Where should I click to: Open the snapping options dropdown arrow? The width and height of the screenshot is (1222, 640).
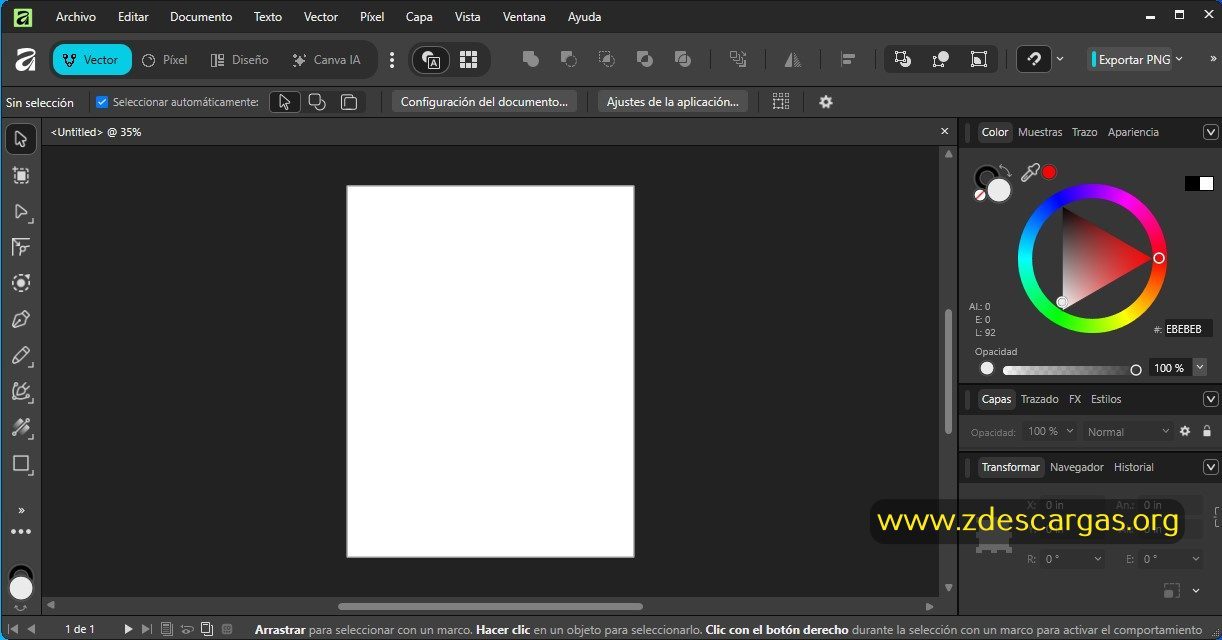click(1060, 60)
